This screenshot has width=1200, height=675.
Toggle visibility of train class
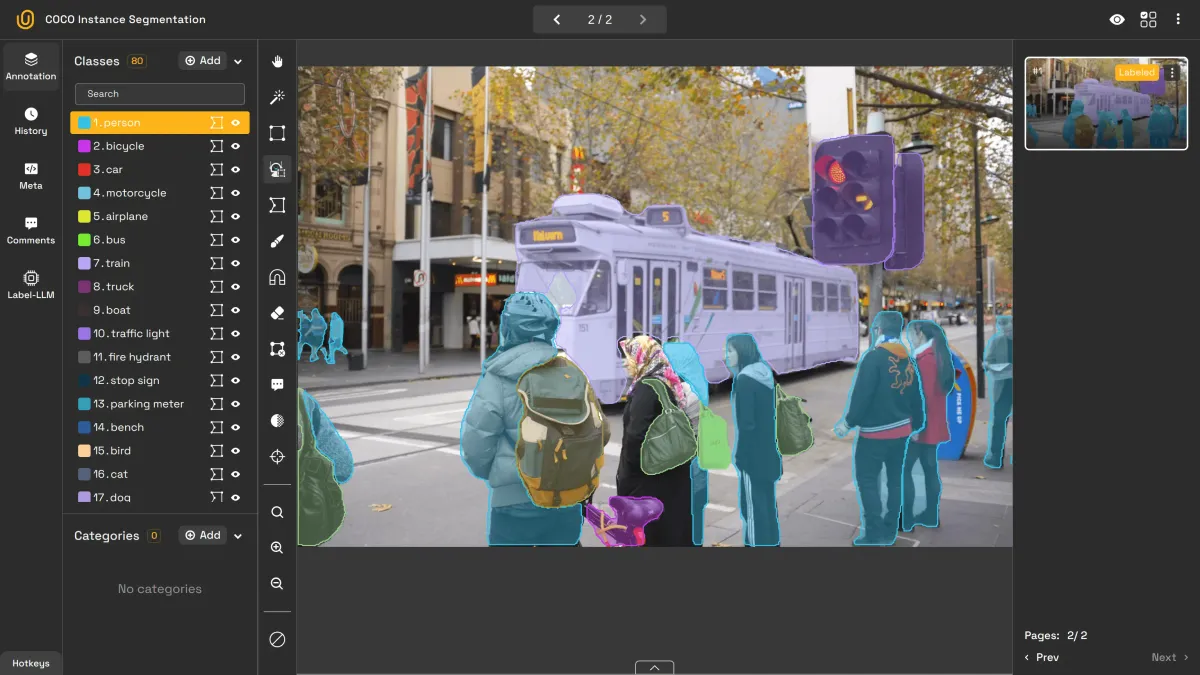click(236, 263)
